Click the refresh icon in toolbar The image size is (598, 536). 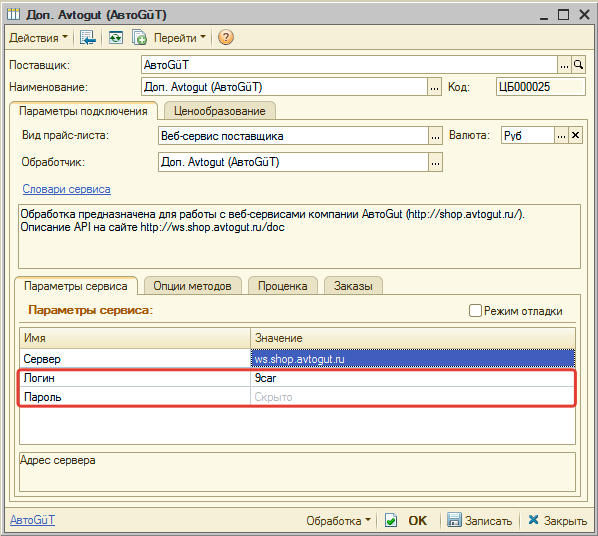(x=116, y=38)
